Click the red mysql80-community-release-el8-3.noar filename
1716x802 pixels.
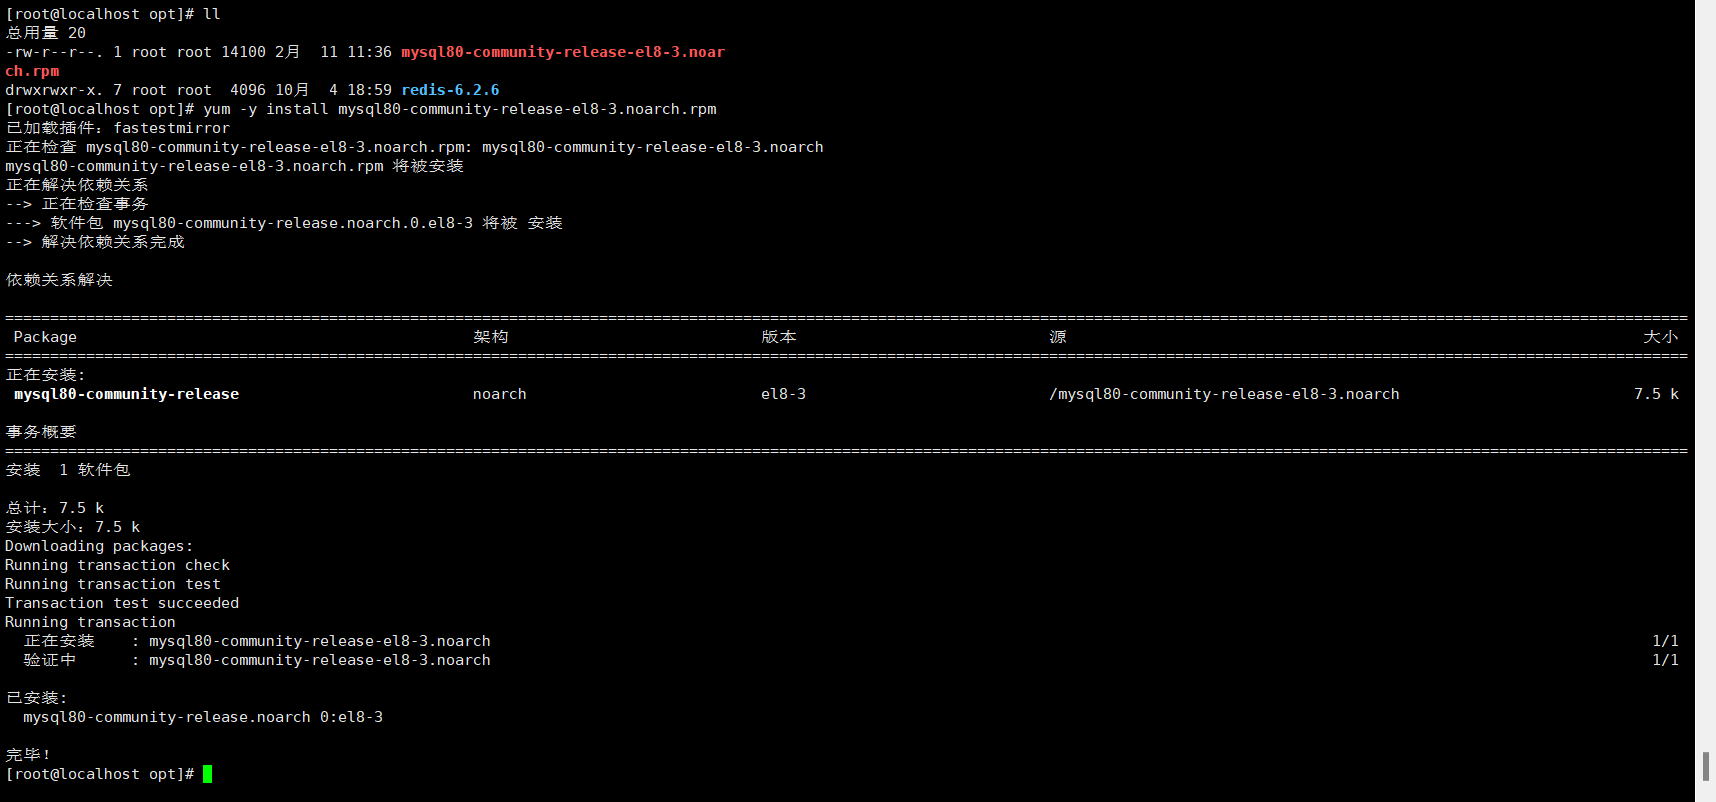[x=563, y=52]
